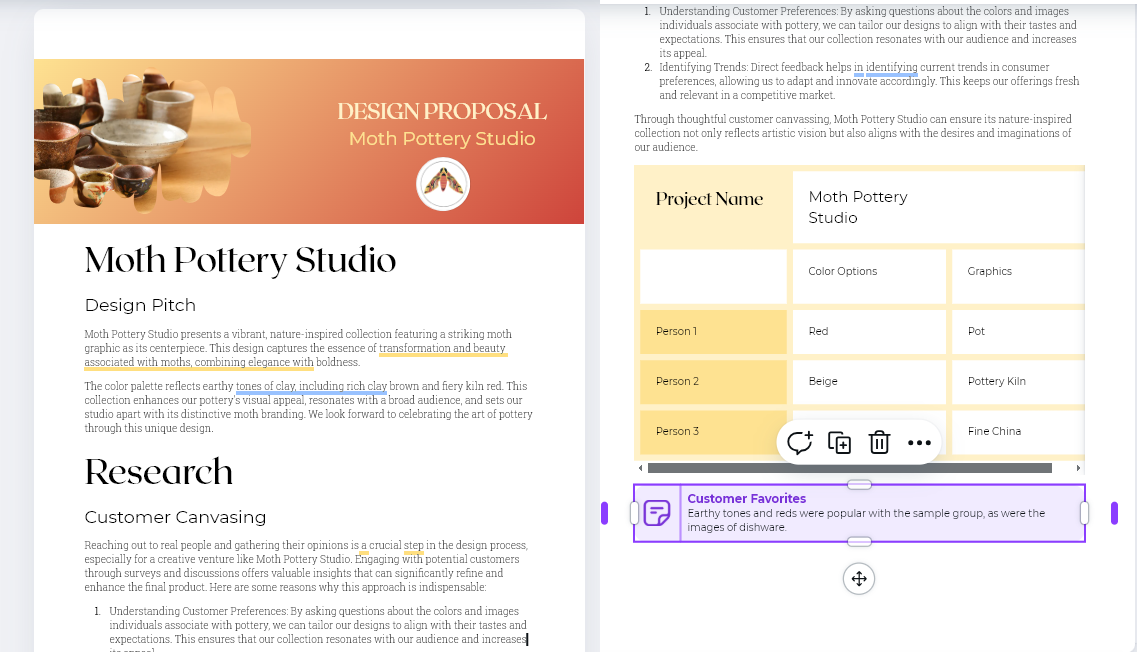Click the underlined word 'step' in paragraph
Image resolution: width=1137 pixels, height=652 pixels.
pyautogui.click(x=413, y=545)
